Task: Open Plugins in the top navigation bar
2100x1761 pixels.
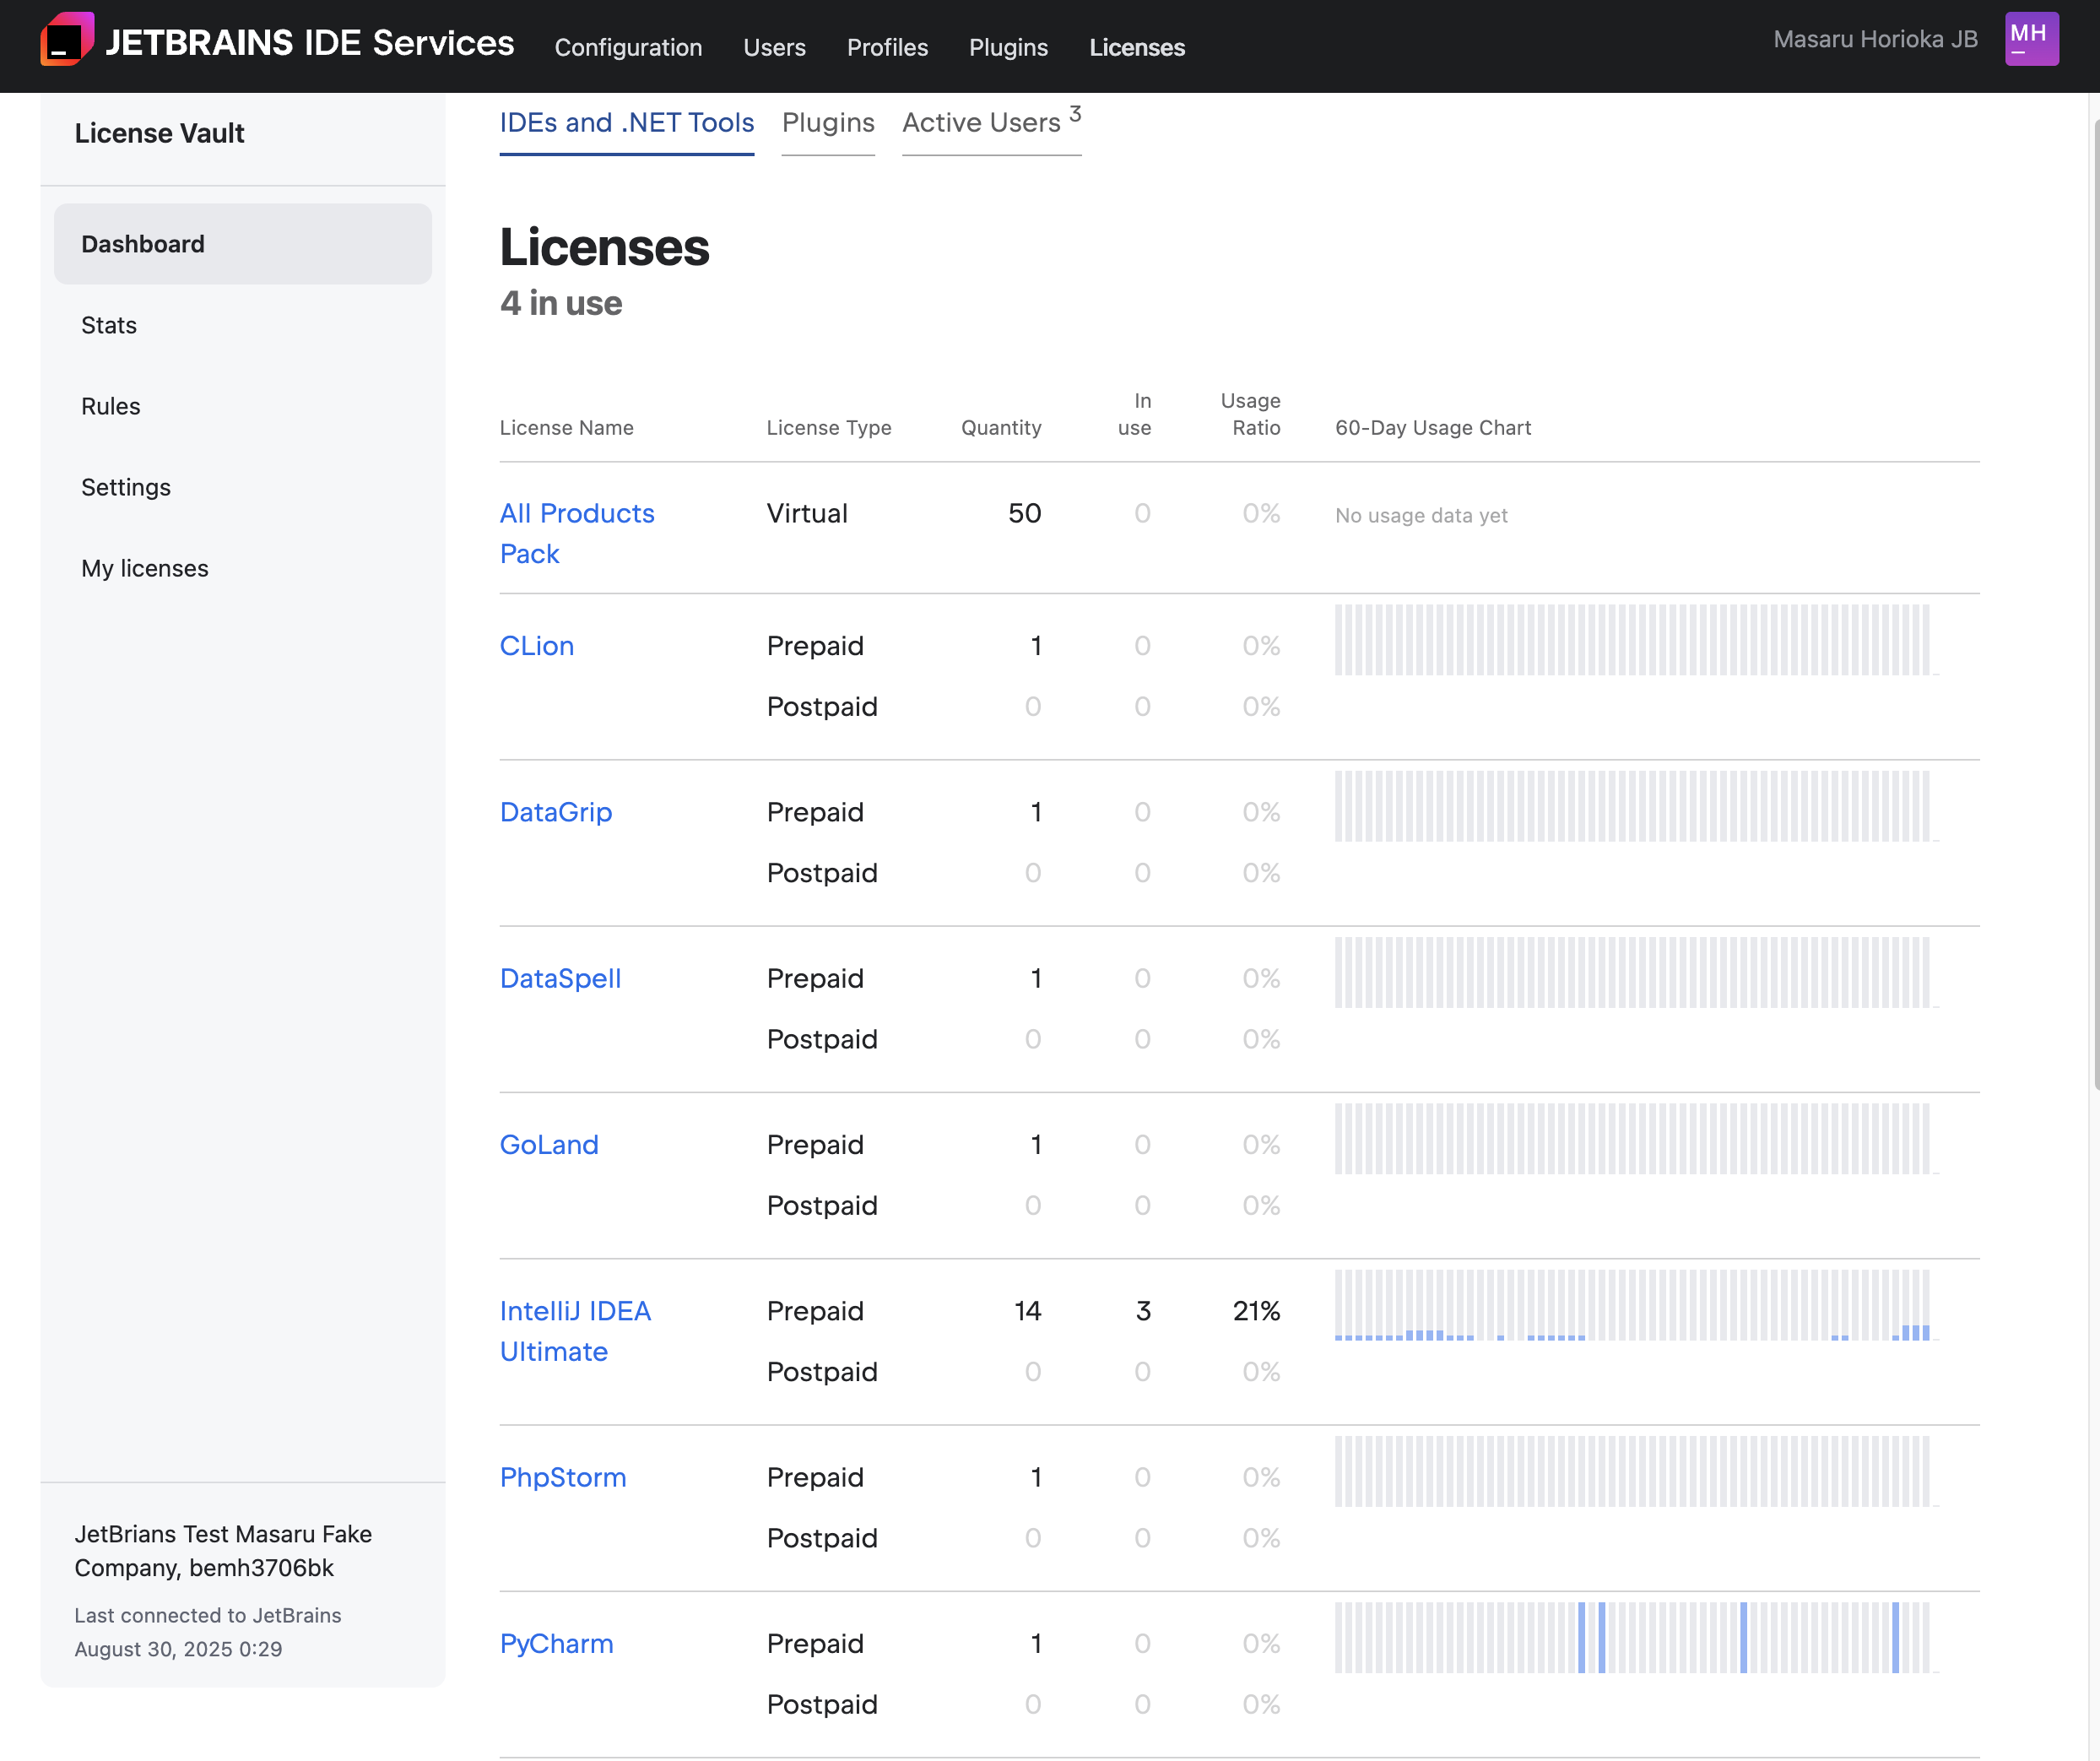Action: (1008, 47)
